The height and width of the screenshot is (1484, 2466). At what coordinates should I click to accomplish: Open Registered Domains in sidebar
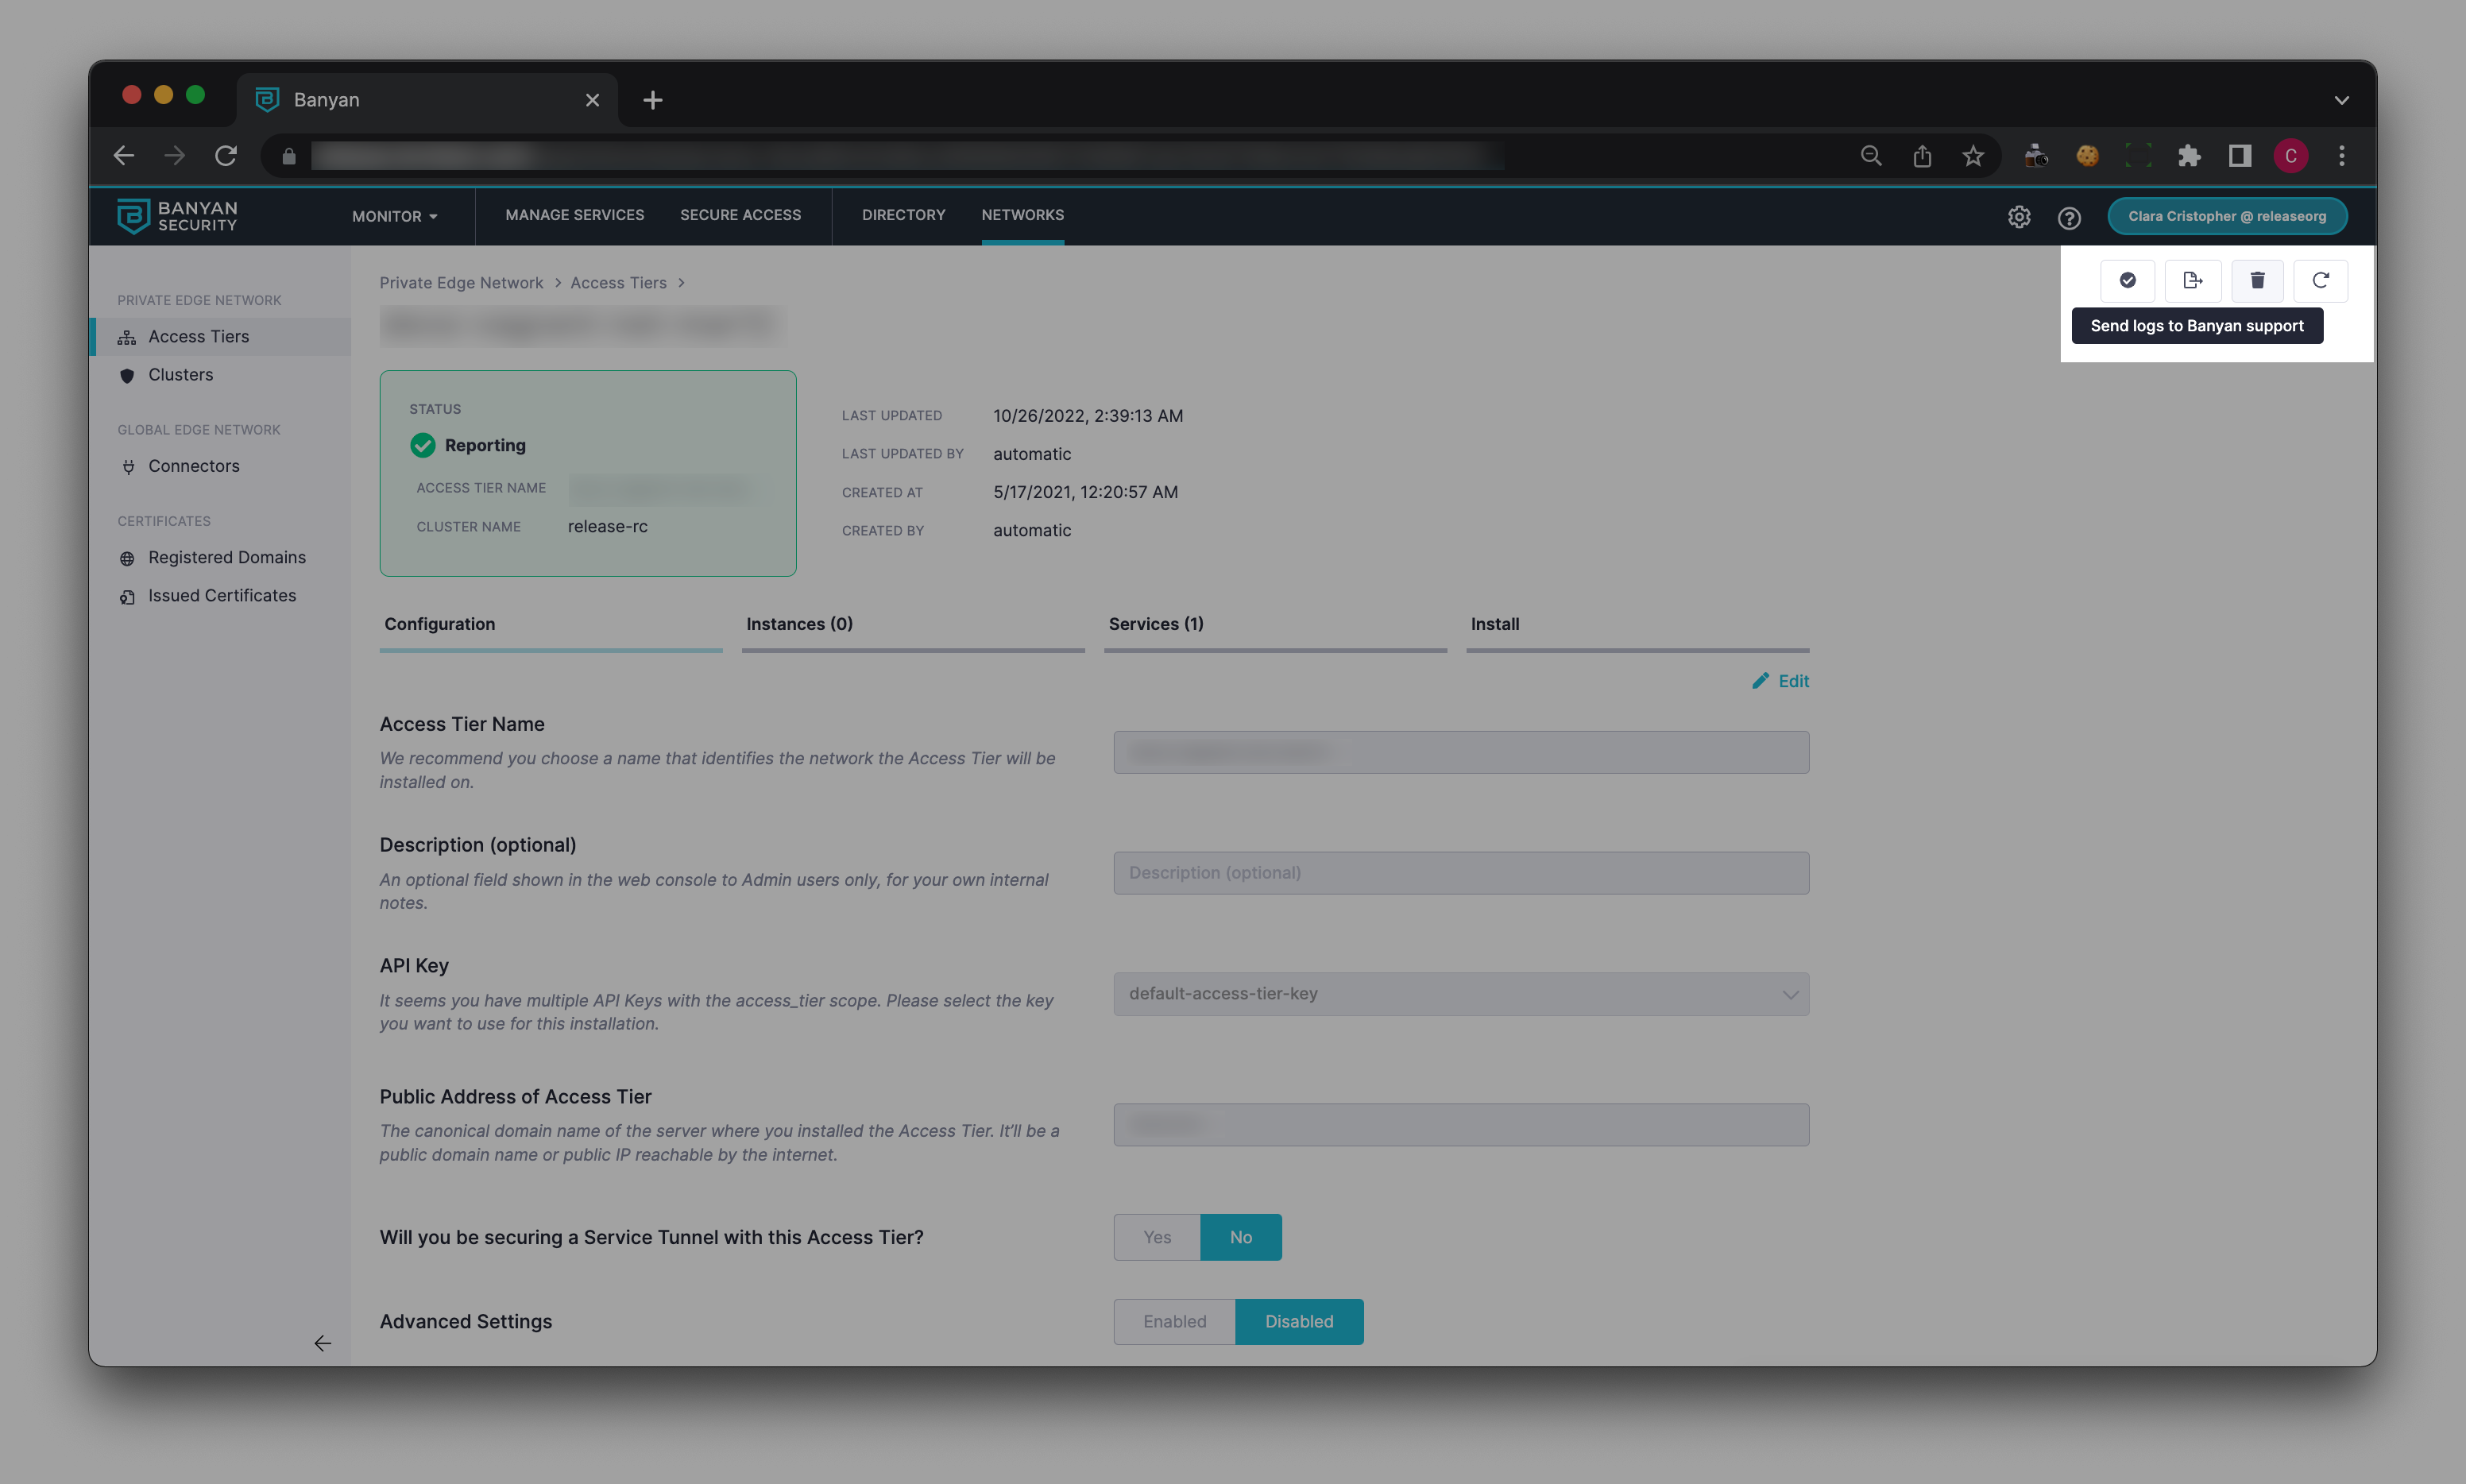coord(227,557)
